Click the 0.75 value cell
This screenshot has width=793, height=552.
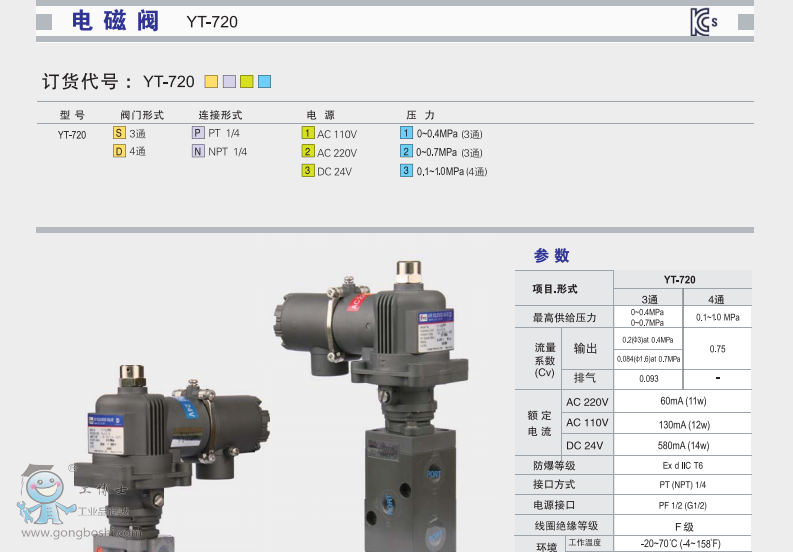click(x=717, y=349)
